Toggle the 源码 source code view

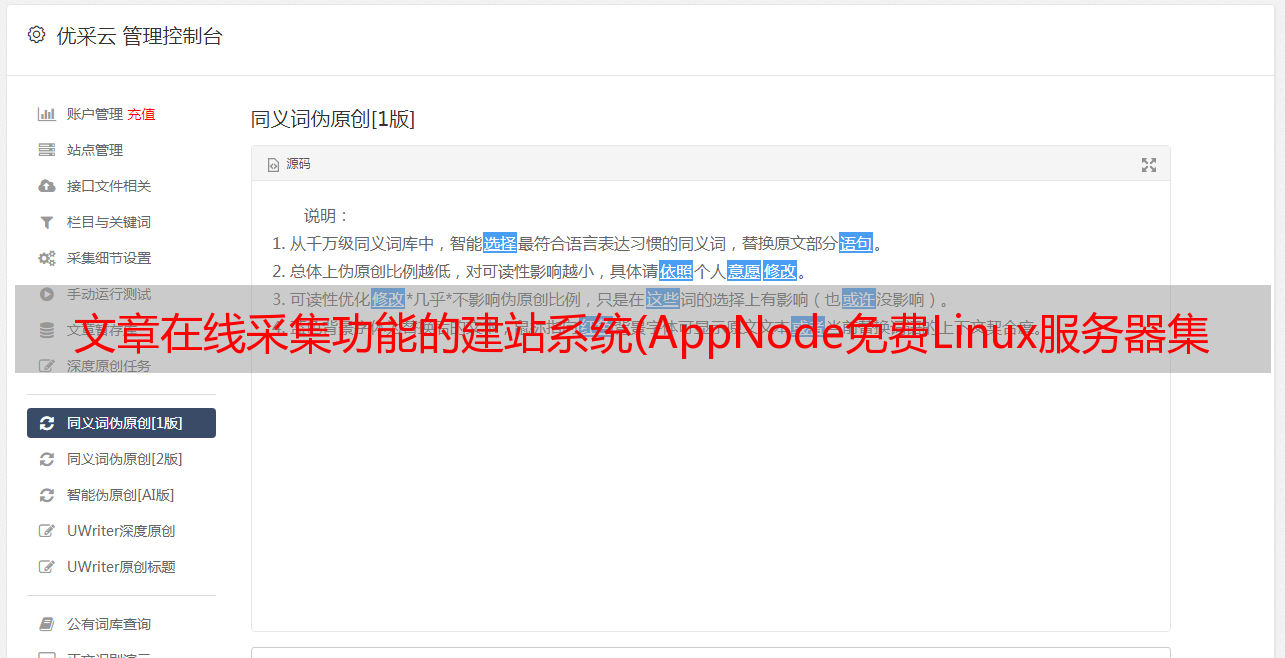(289, 164)
